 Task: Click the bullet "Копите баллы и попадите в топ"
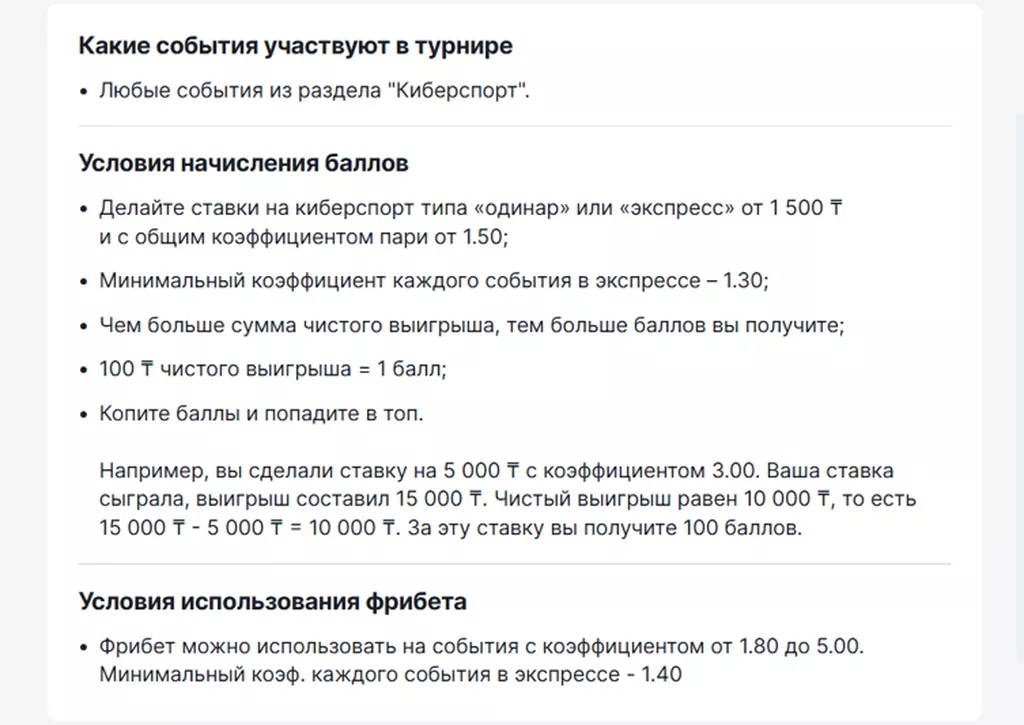coord(261,414)
